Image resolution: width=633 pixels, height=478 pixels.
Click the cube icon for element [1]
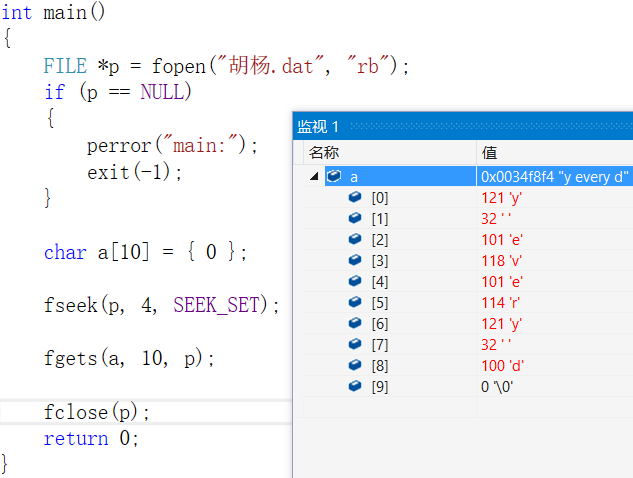(x=355, y=218)
